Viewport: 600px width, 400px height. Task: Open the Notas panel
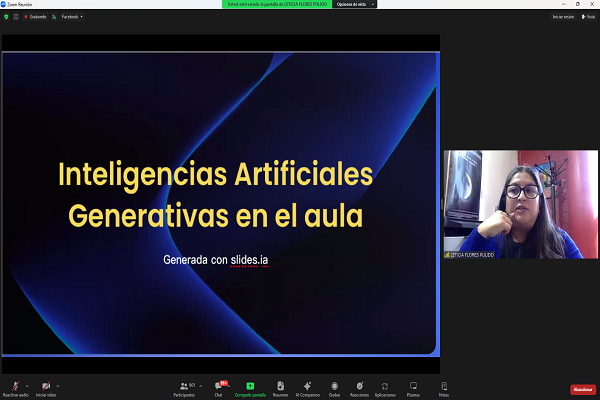click(444, 386)
